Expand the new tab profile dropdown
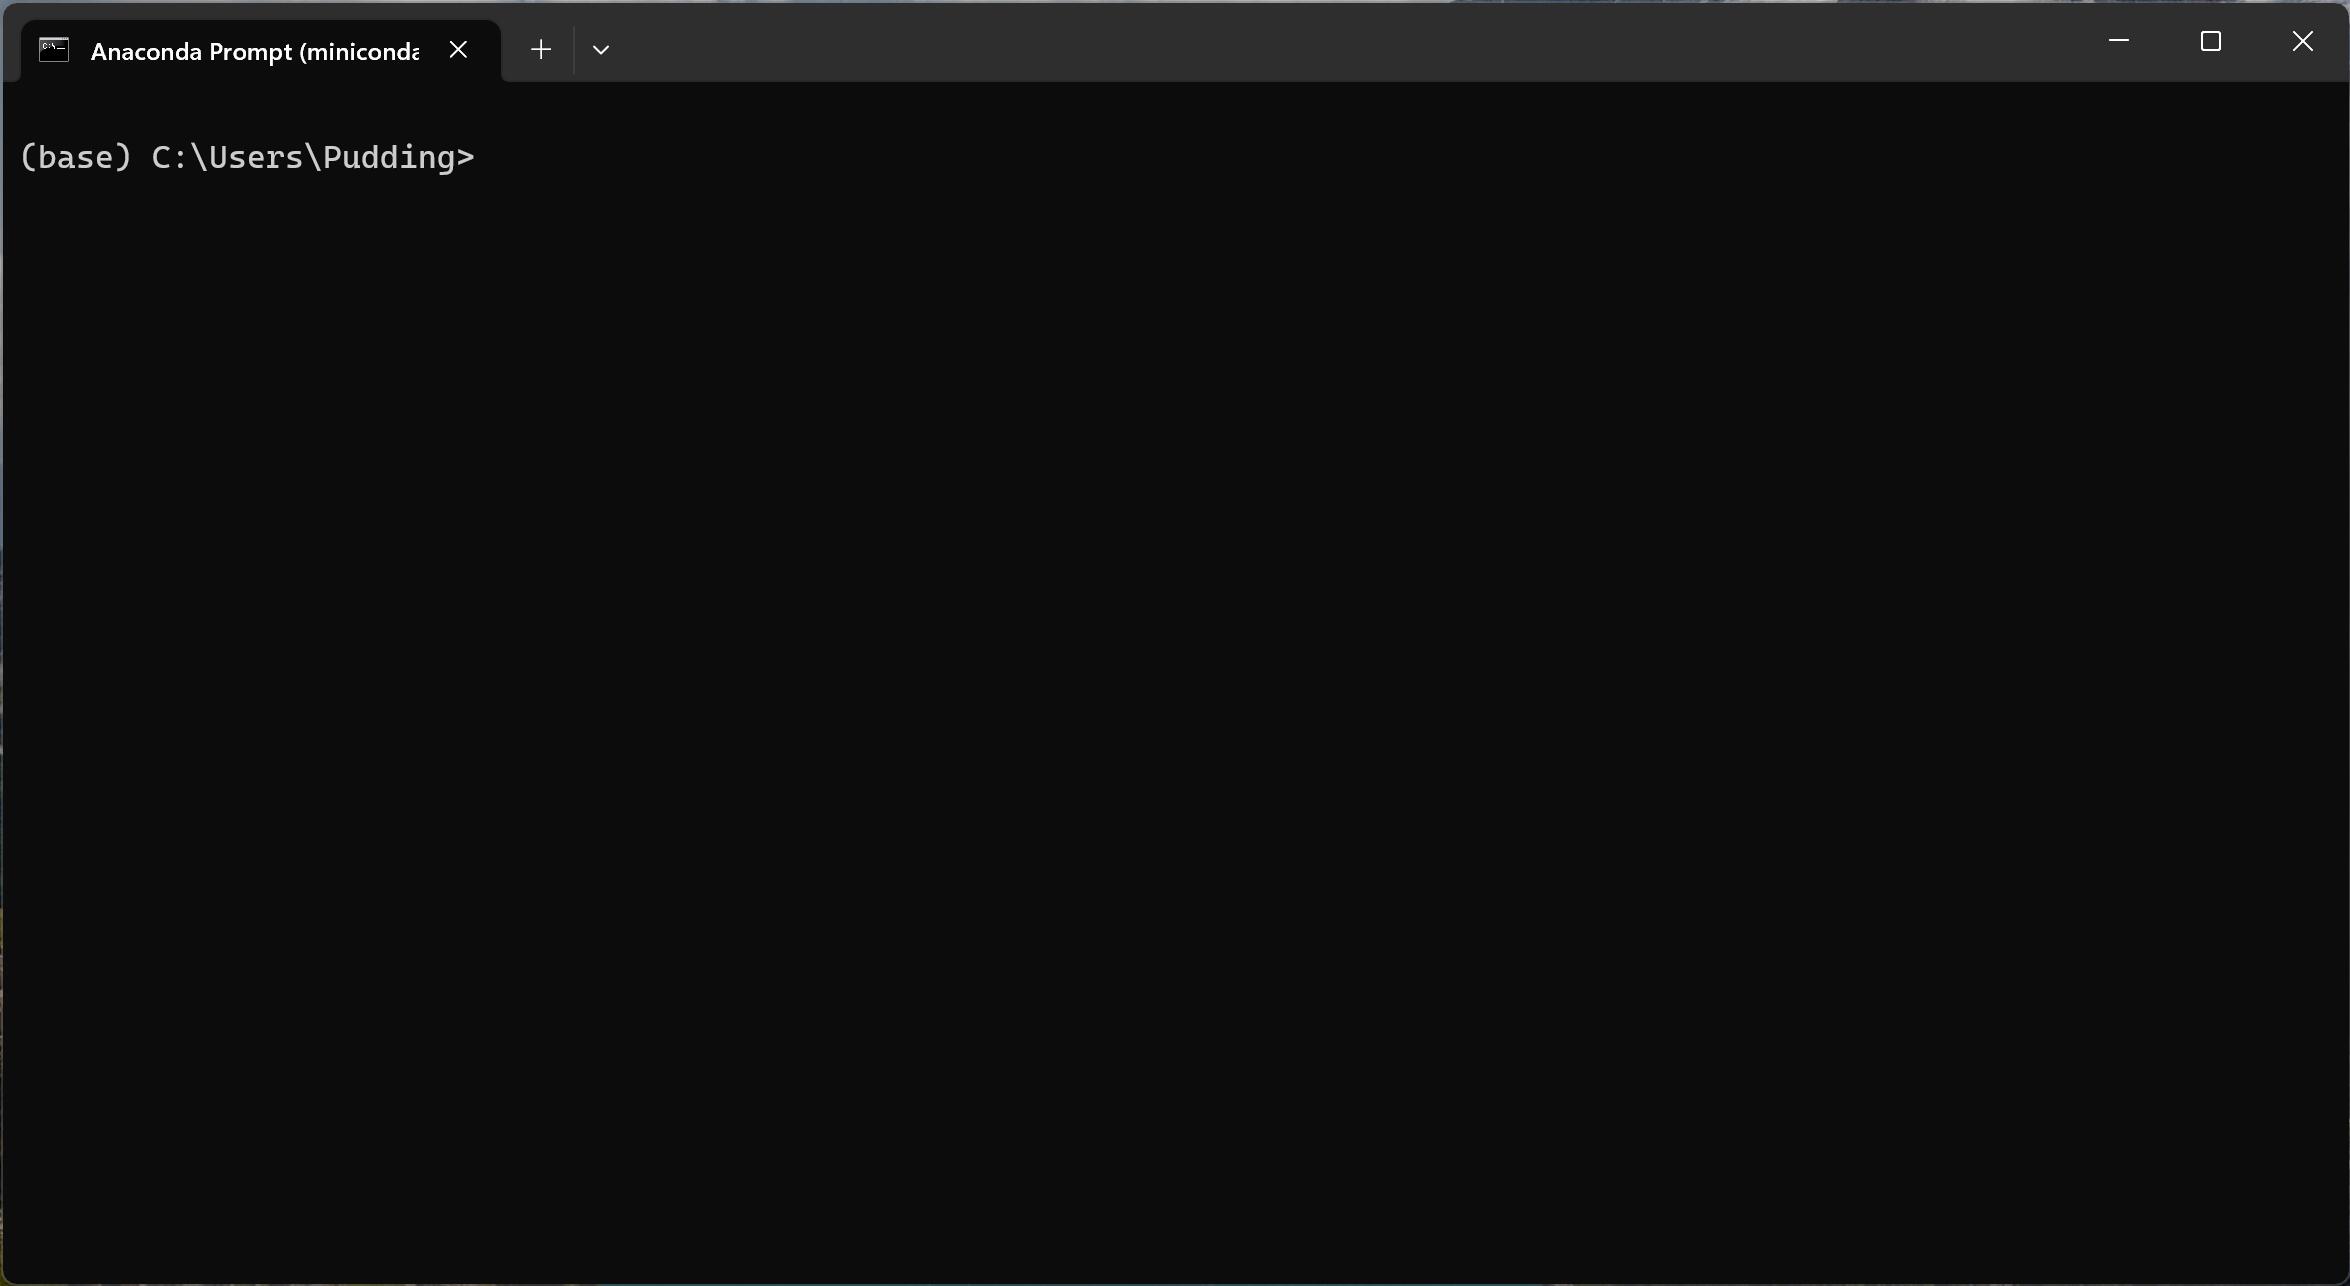 (x=601, y=50)
